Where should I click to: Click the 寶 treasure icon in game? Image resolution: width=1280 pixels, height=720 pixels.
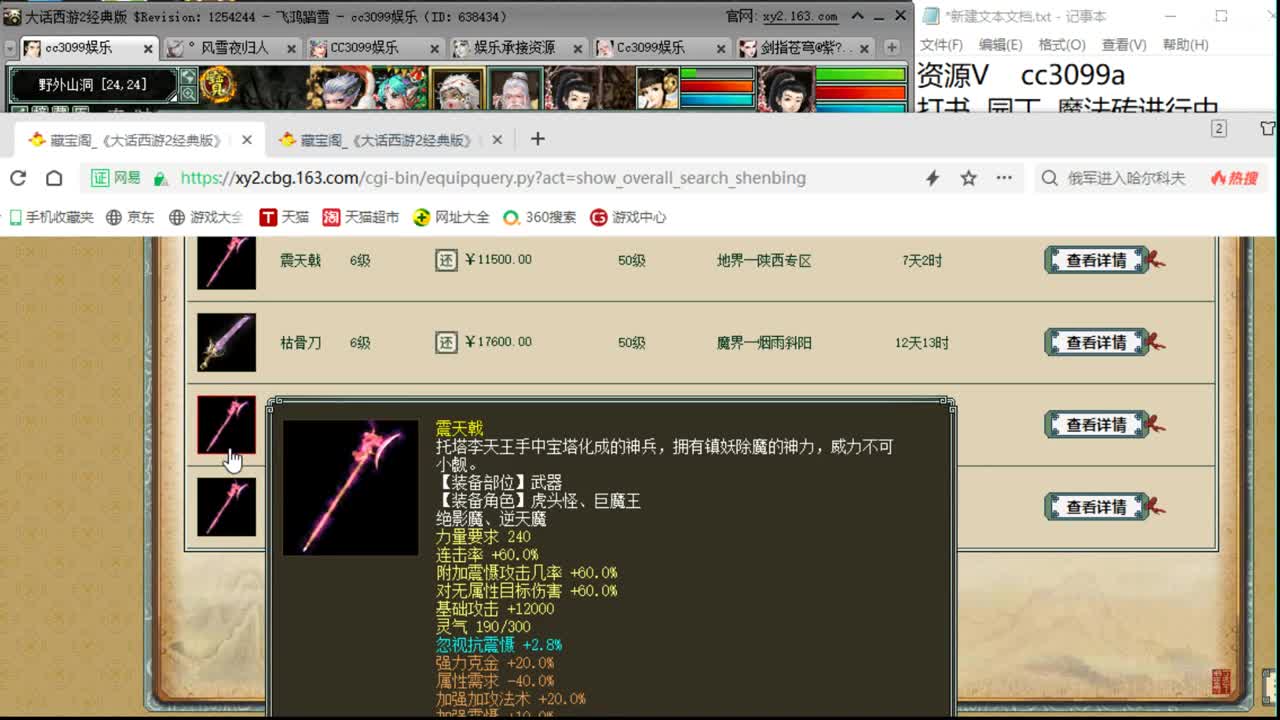point(217,86)
